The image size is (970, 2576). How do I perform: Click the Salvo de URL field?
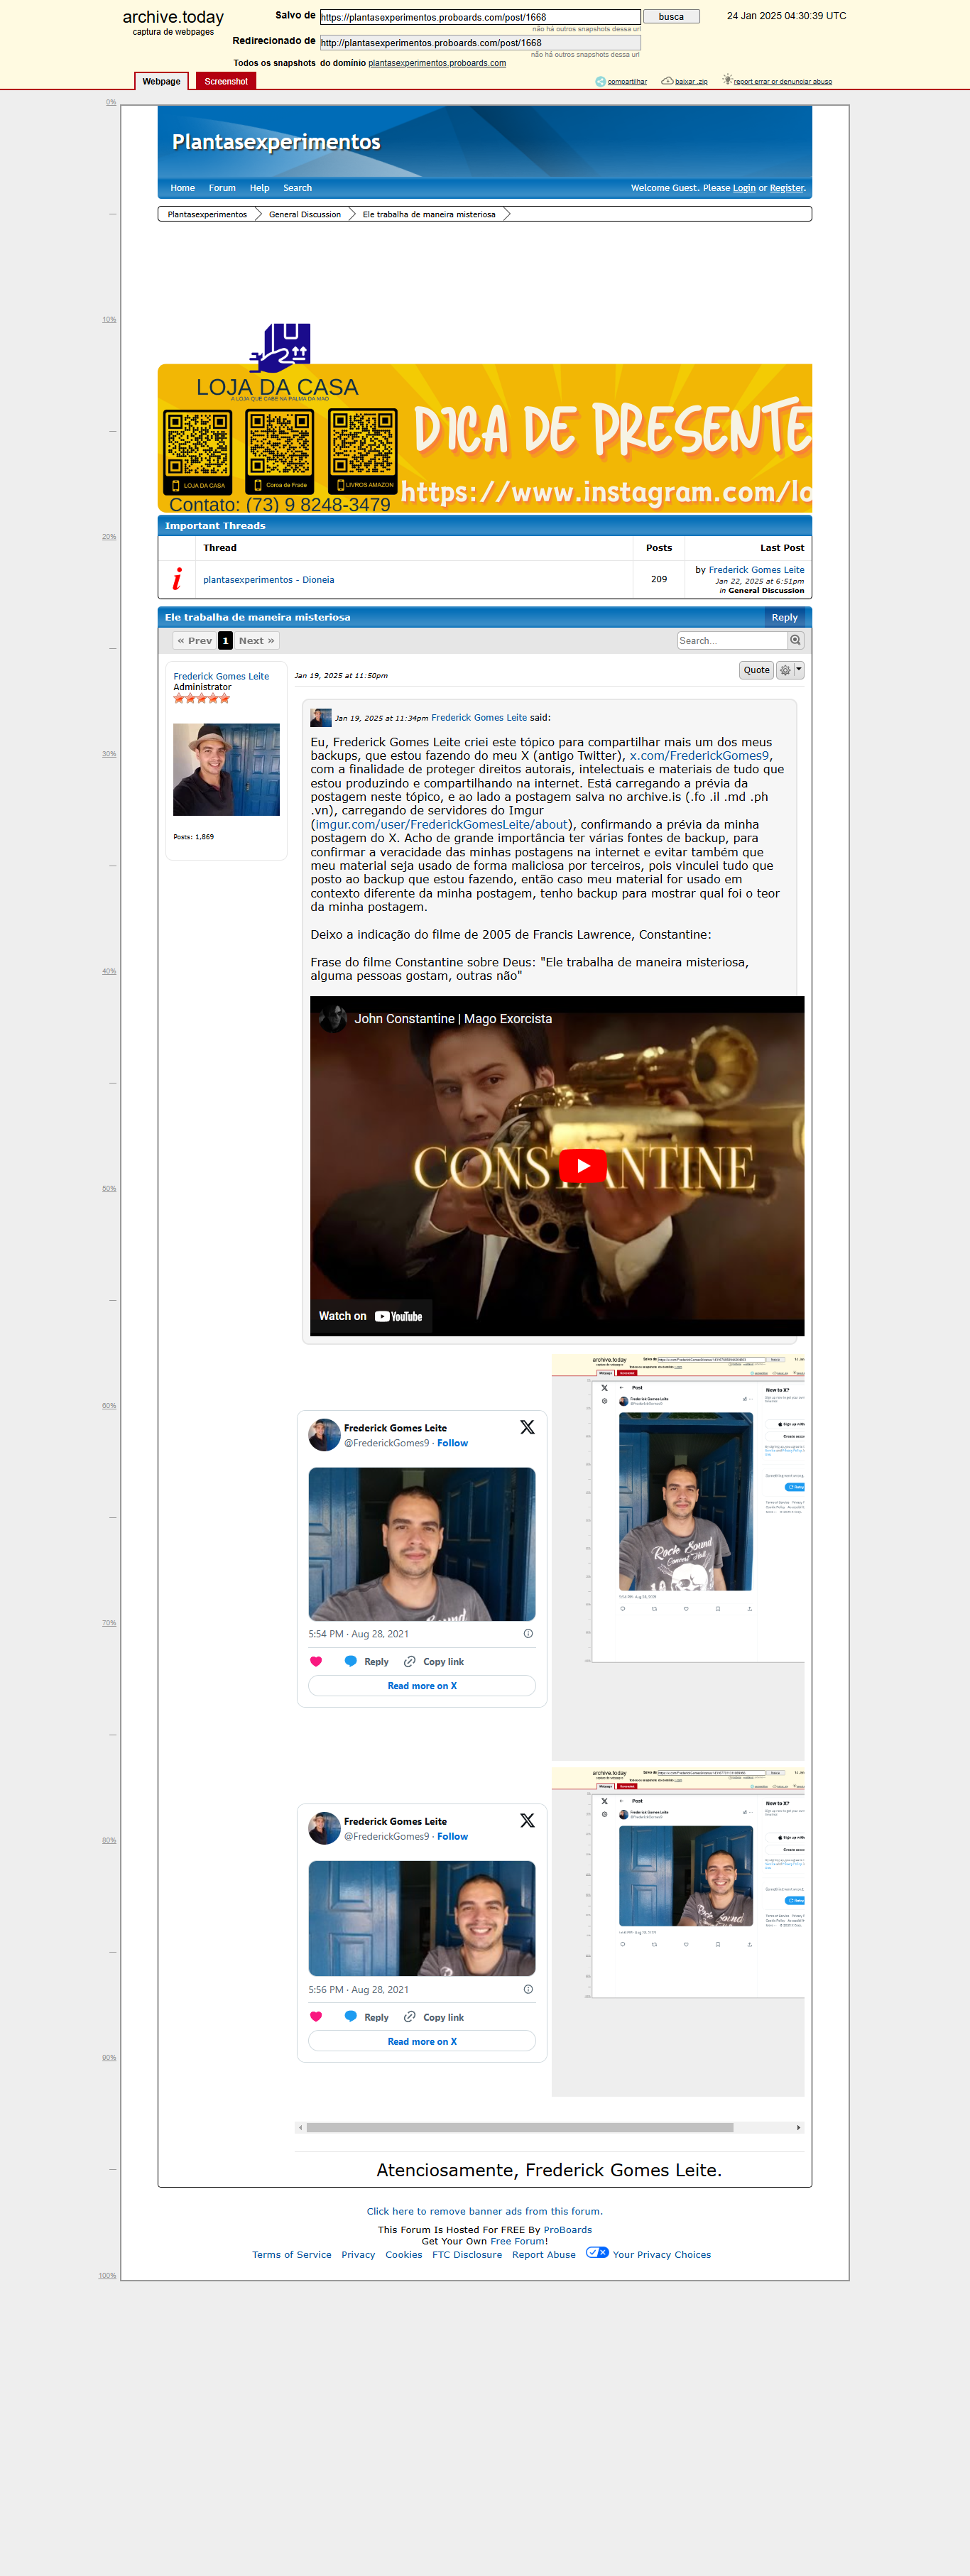click(480, 17)
